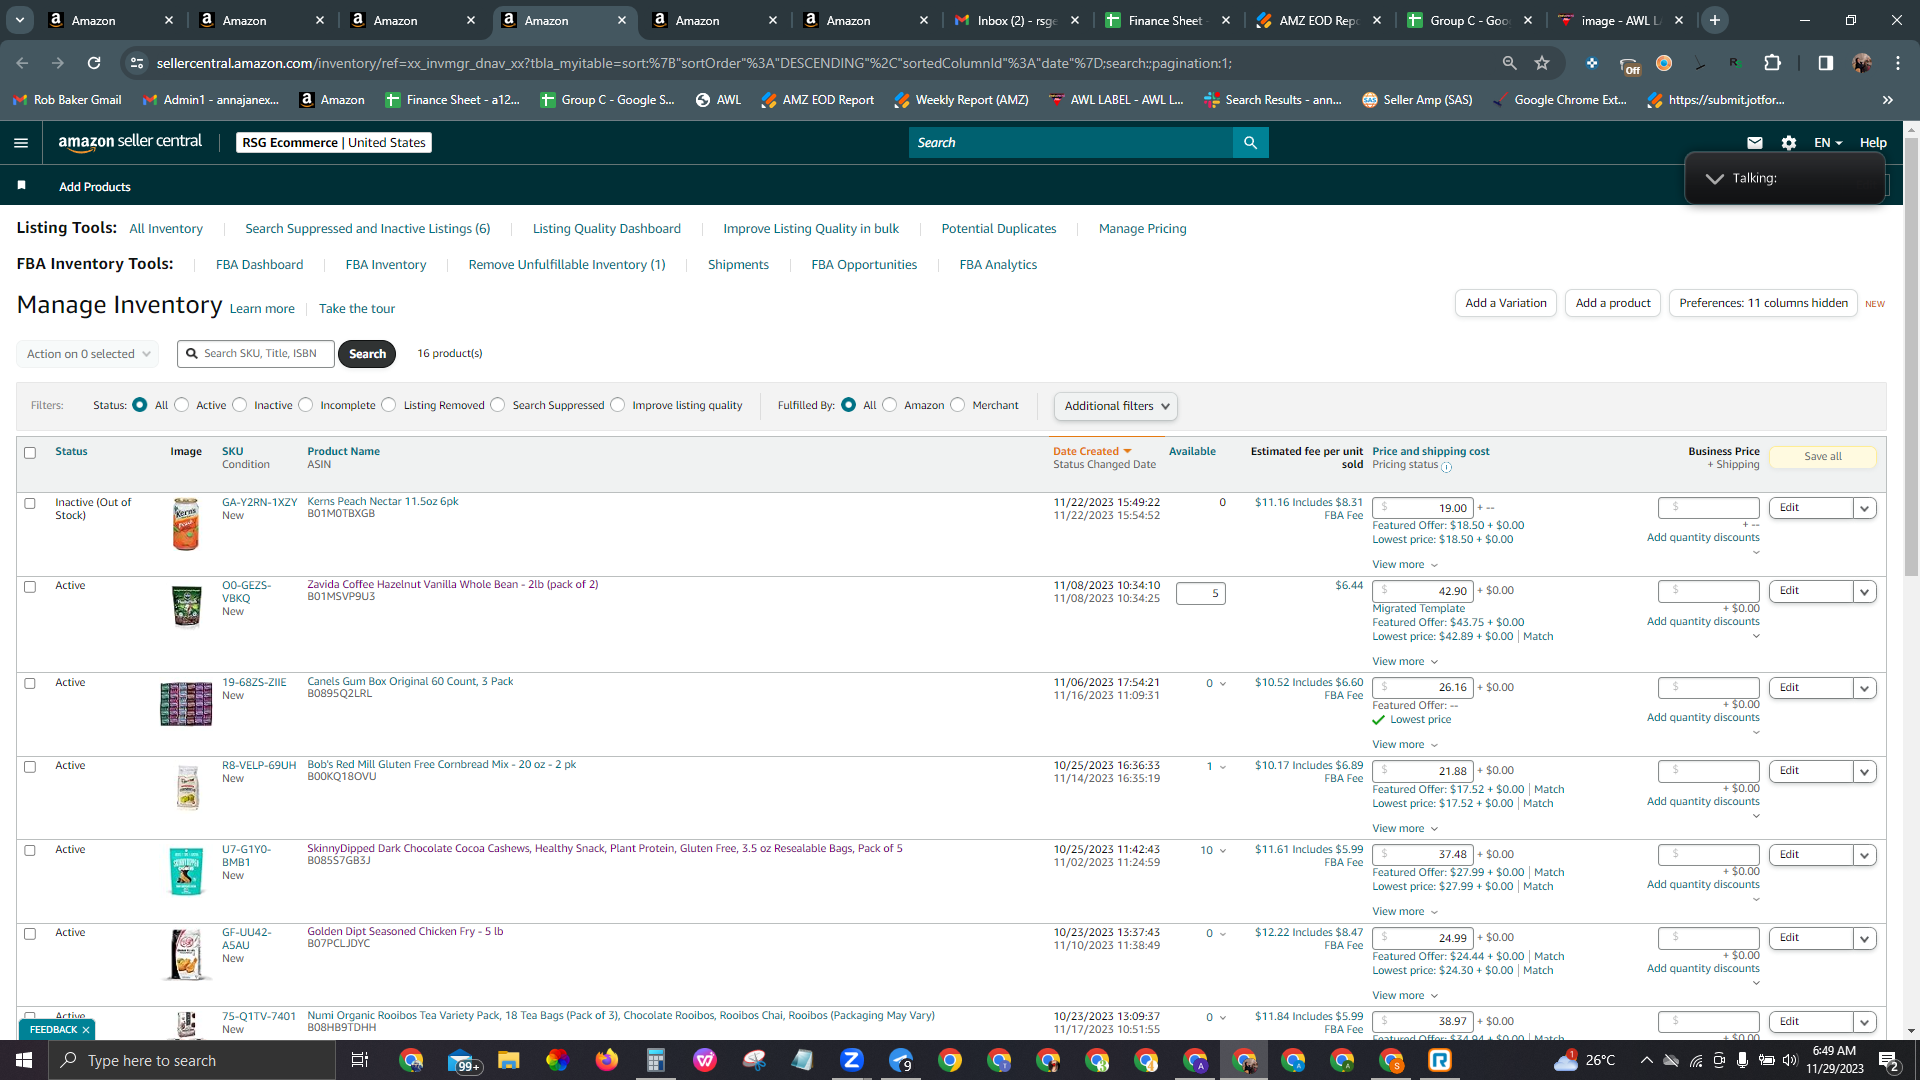This screenshot has width=1920, height=1080.
Task: Open the Action on 0 selected dropdown
Action: (x=87, y=354)
